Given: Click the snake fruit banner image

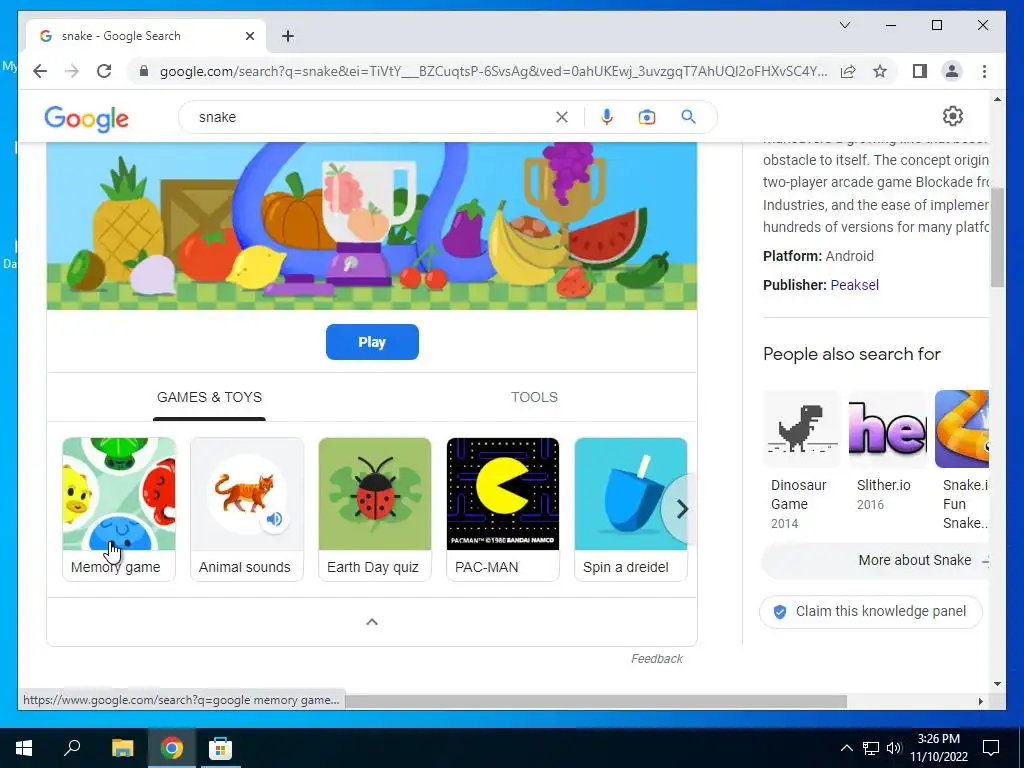Looking at the screenshot, I should click(372, 225).
